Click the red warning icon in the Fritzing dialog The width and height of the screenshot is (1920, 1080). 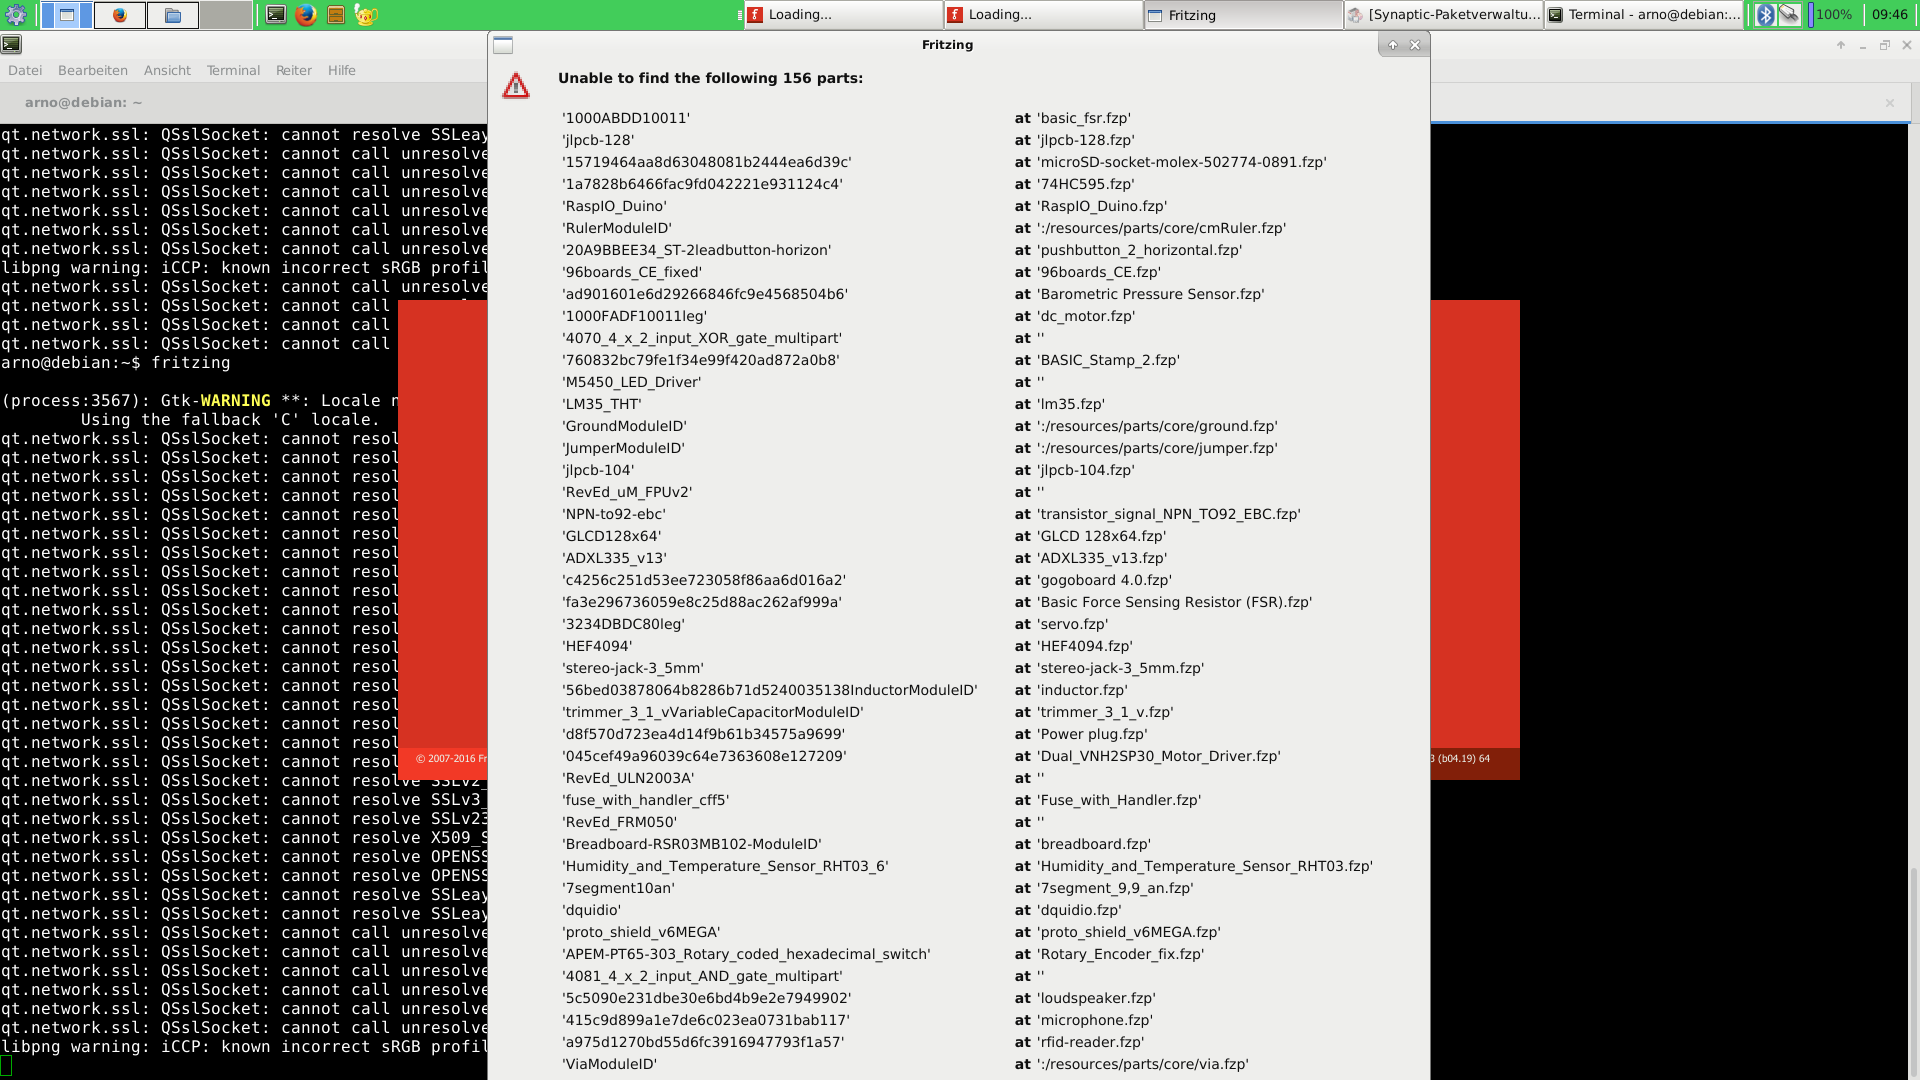click(x=516, y=86)
